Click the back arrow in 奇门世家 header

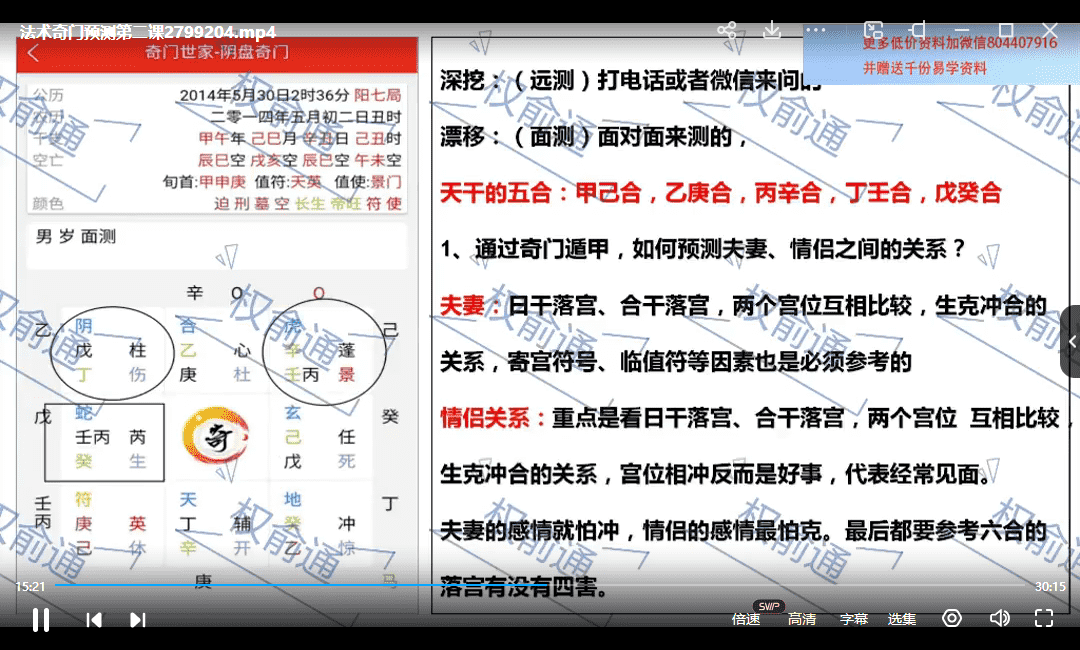pyautogui.click(x=33, y=53)
